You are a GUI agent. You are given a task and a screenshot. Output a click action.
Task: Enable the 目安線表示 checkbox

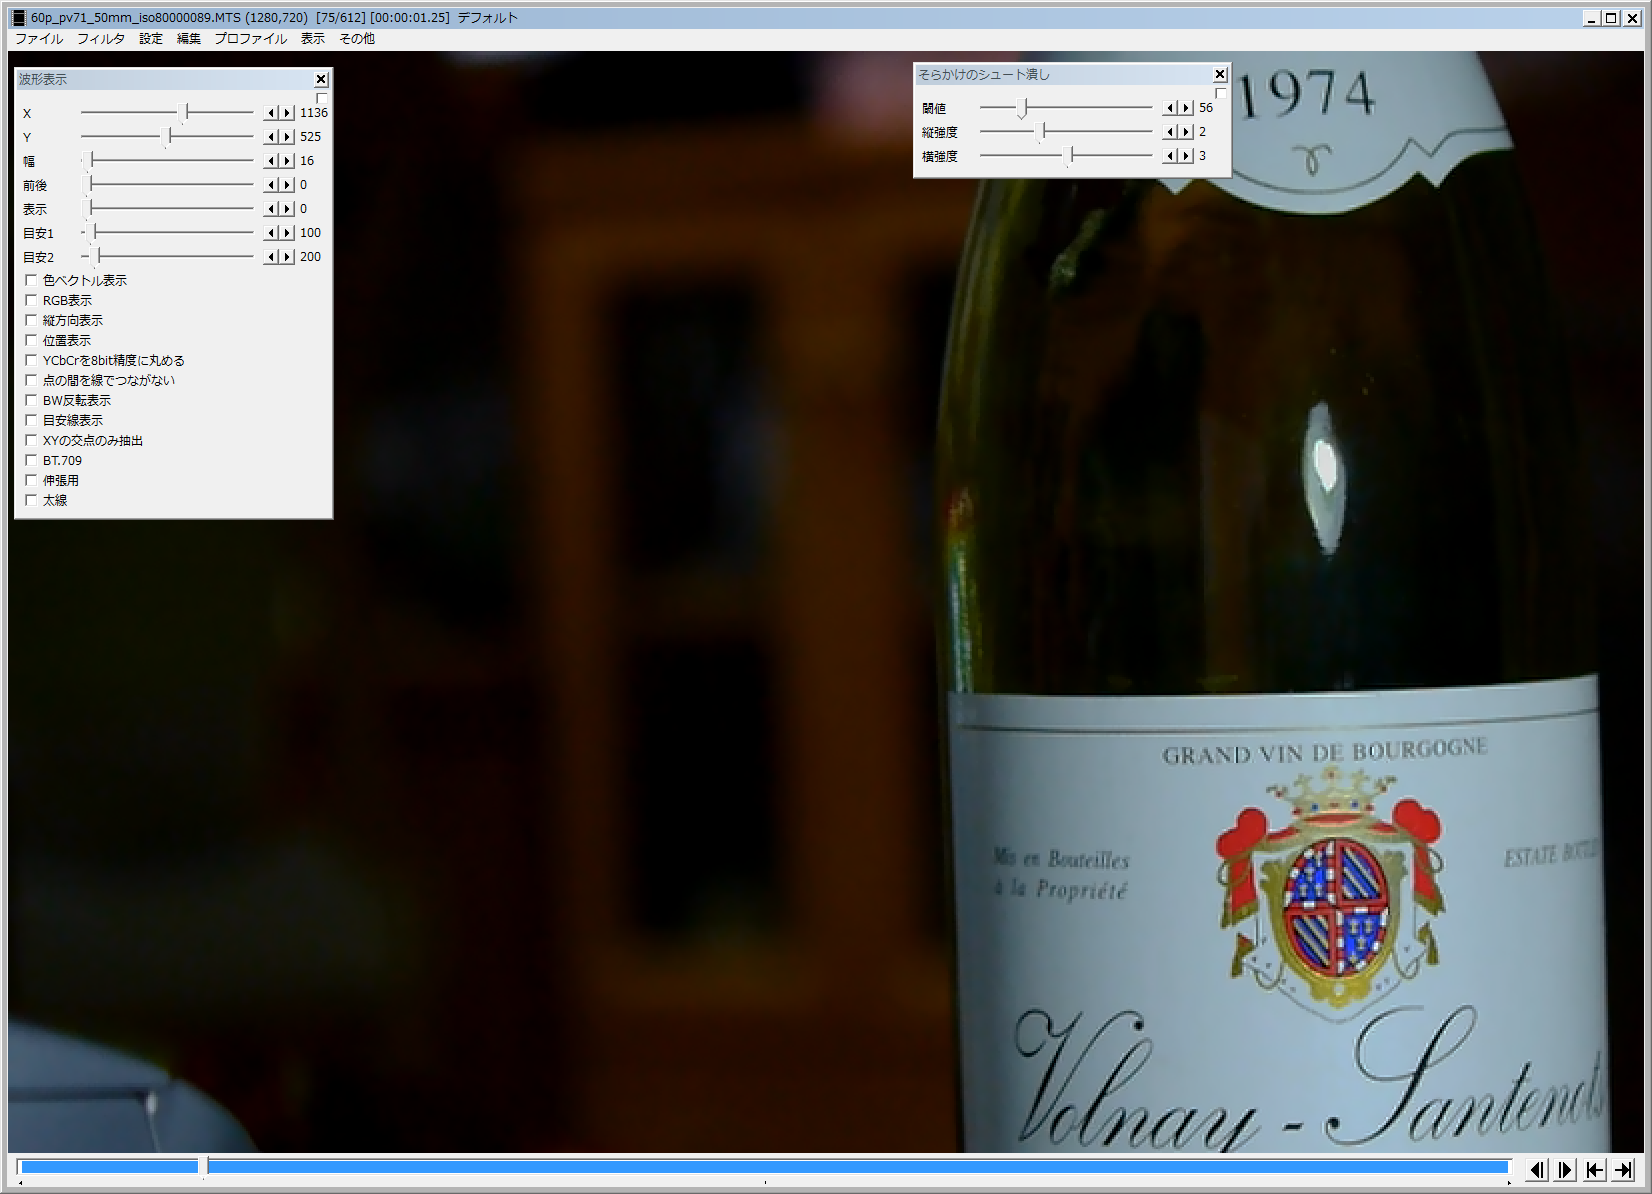point(31,421)
